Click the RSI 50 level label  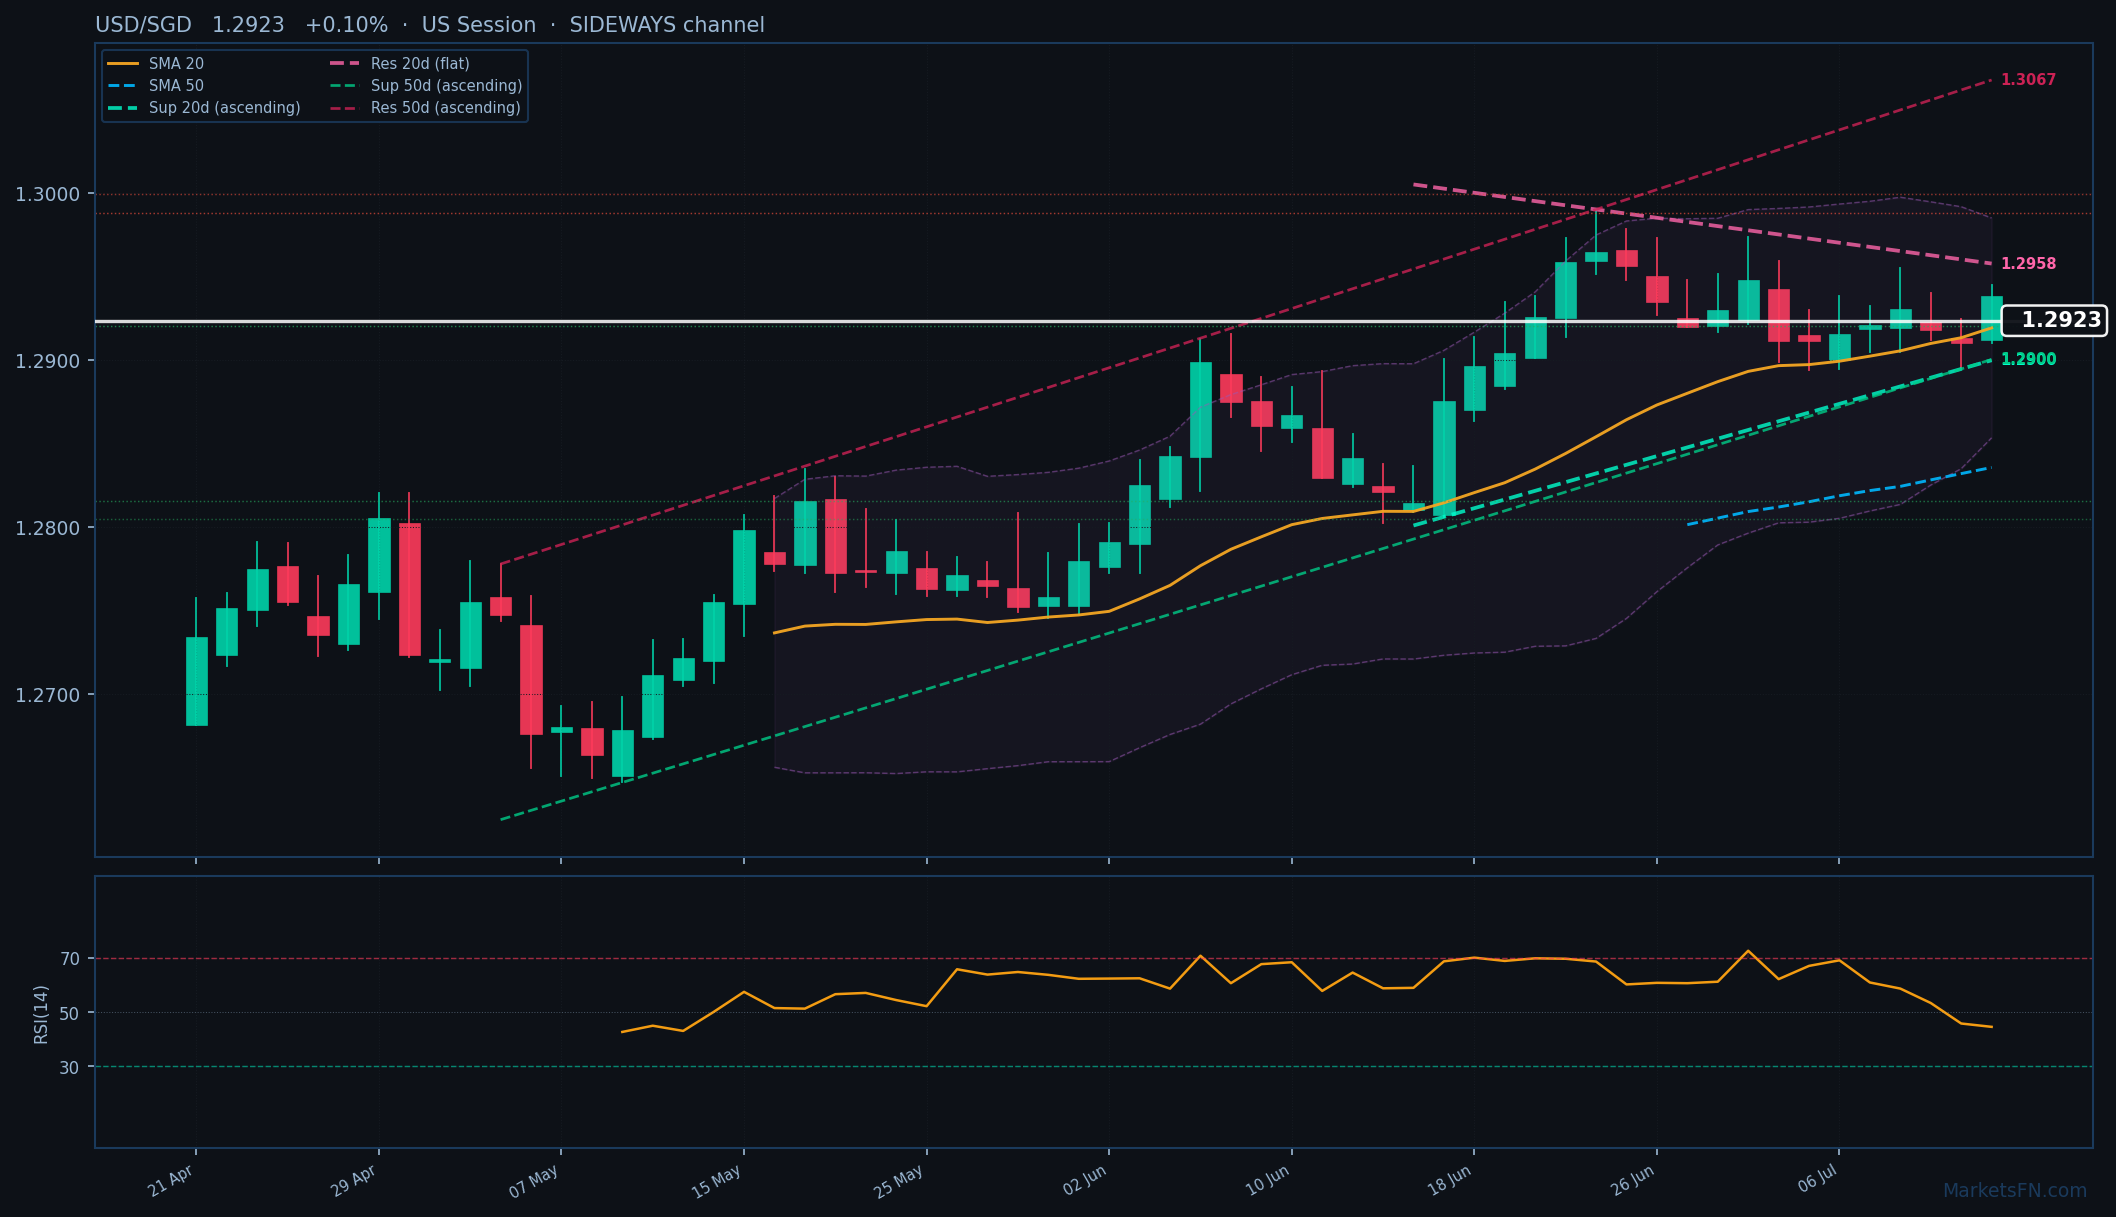[x=70, y=1013]
